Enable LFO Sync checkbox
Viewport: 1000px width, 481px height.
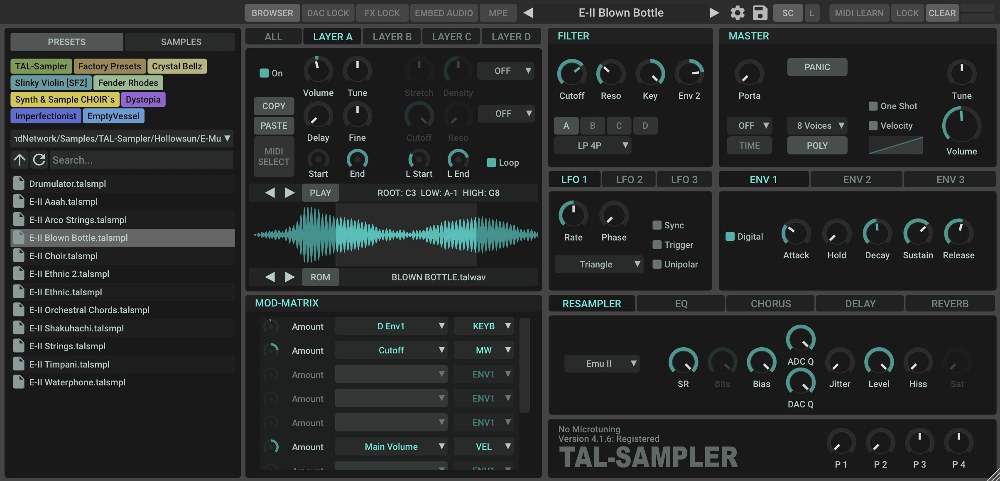(x=658, y=225)
